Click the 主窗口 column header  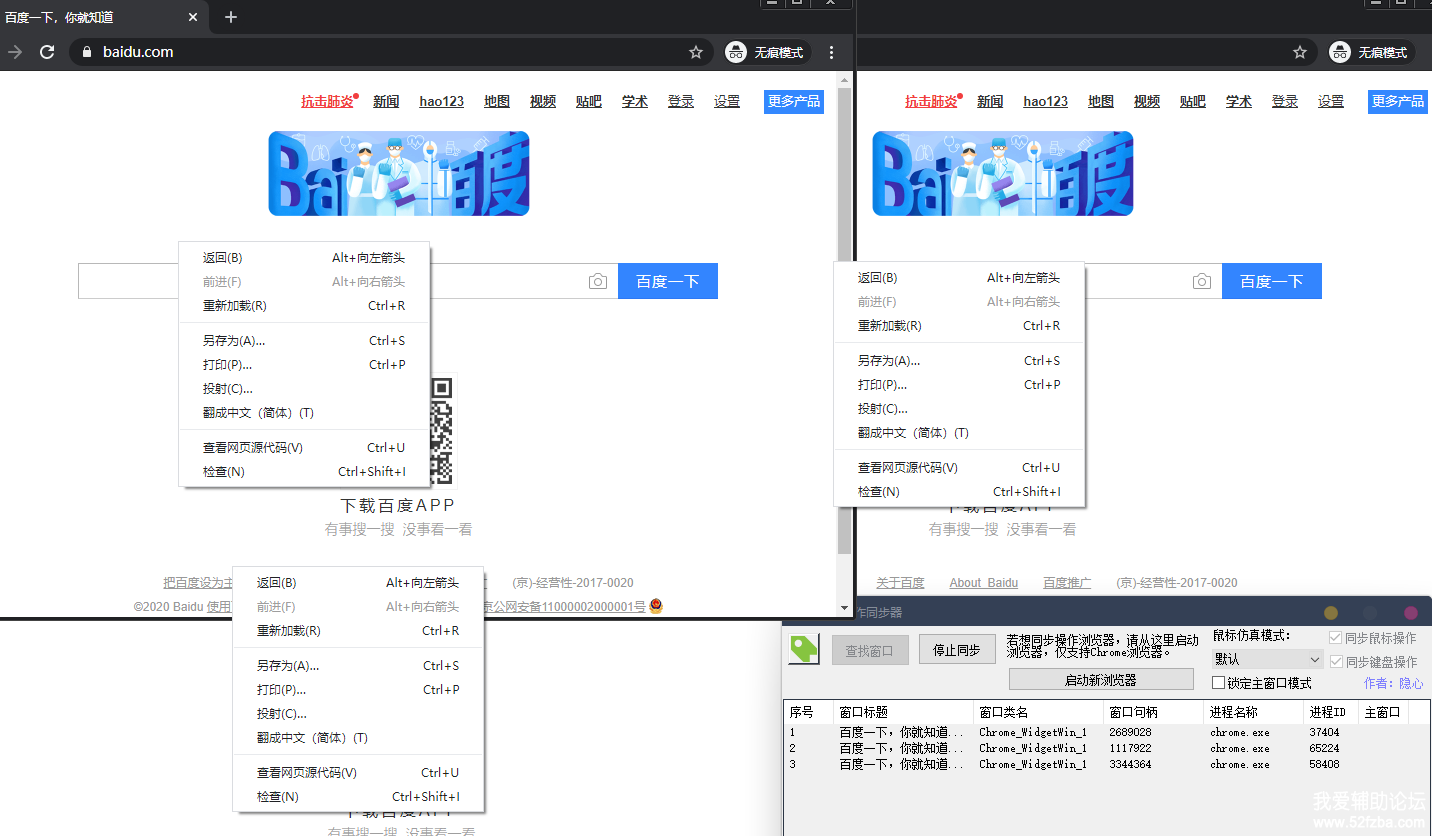(x=1384, y=712)
